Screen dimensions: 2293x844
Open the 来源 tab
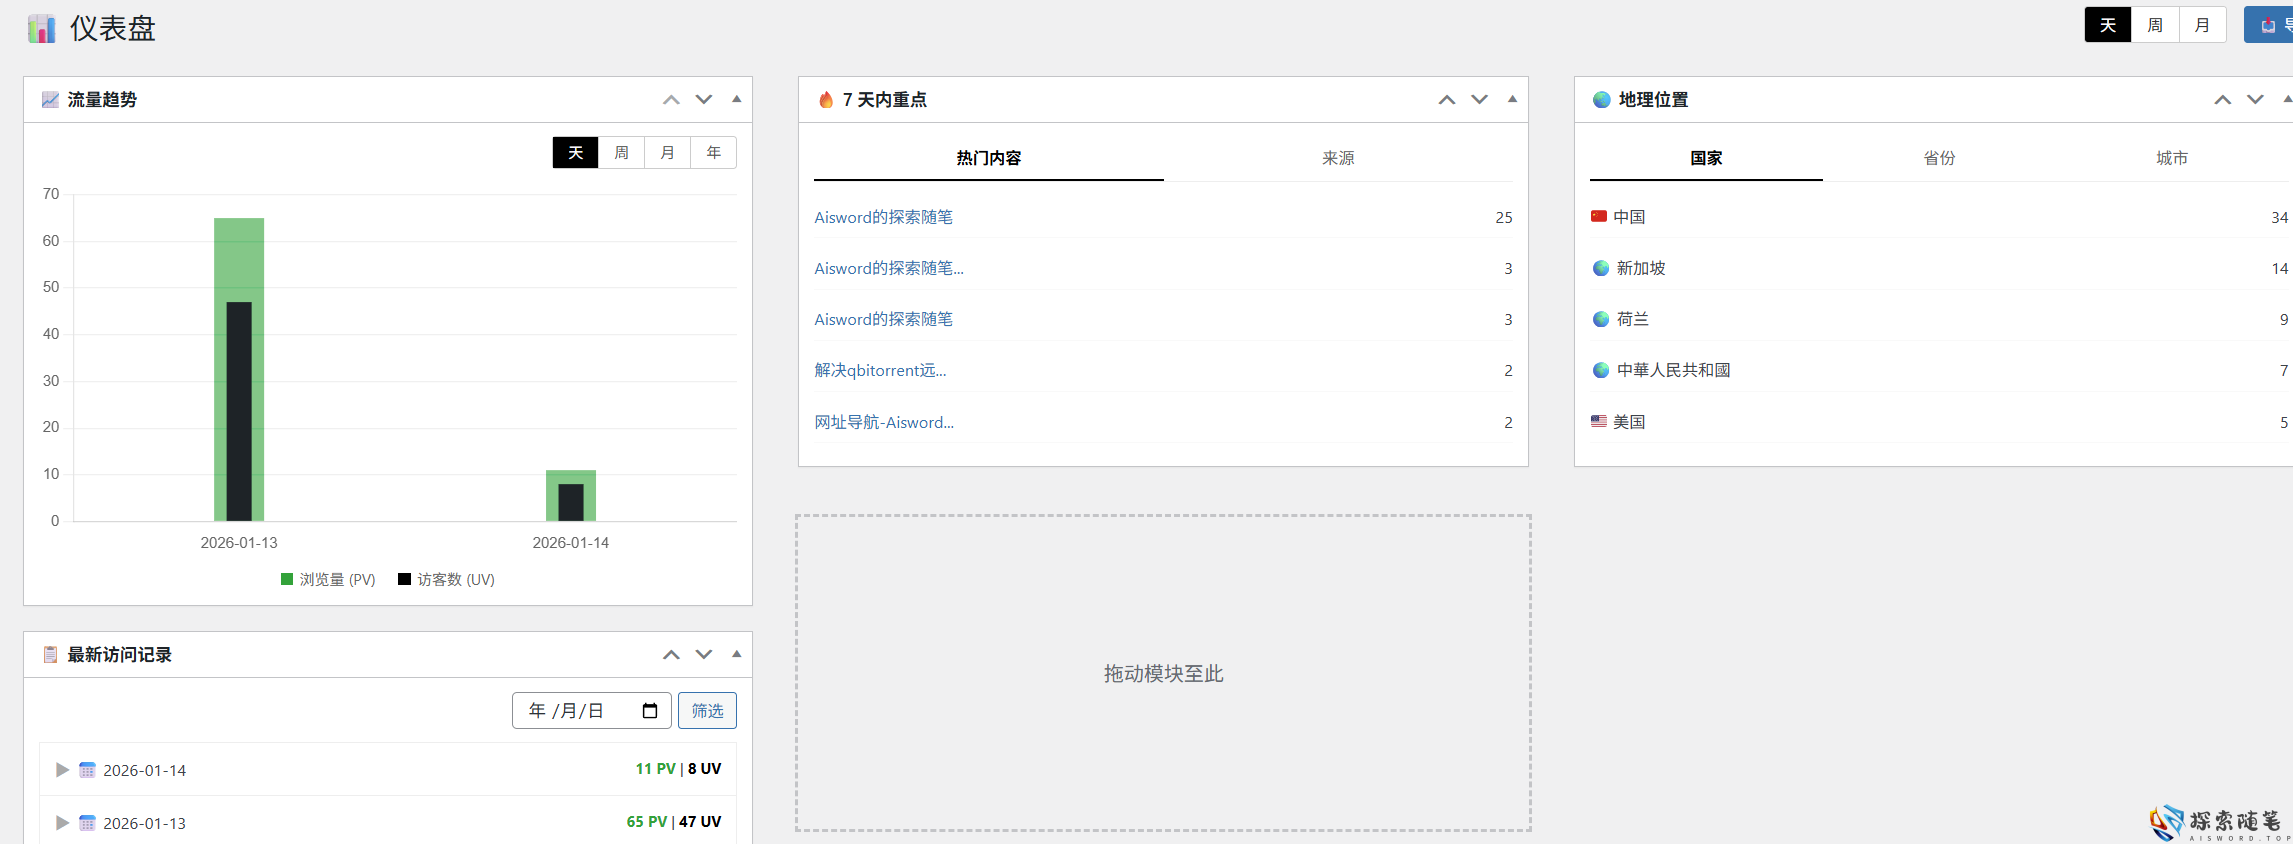click(x=1338, y=158)
